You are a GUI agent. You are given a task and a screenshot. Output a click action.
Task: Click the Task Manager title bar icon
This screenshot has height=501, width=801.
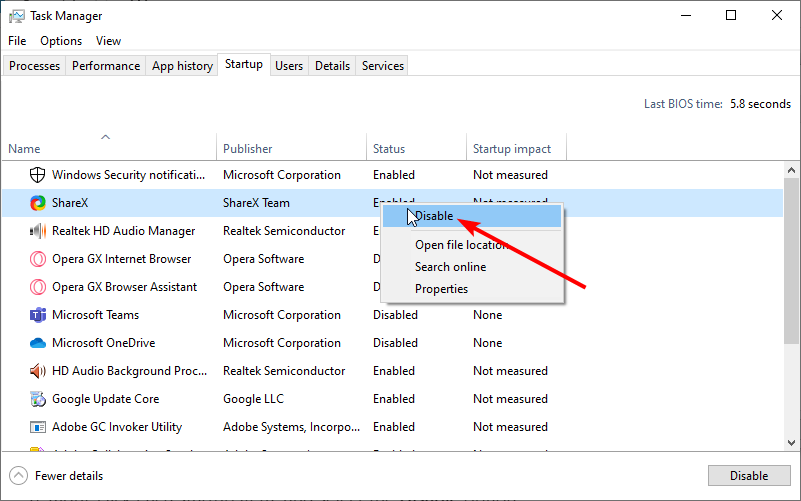pos(17,16)
